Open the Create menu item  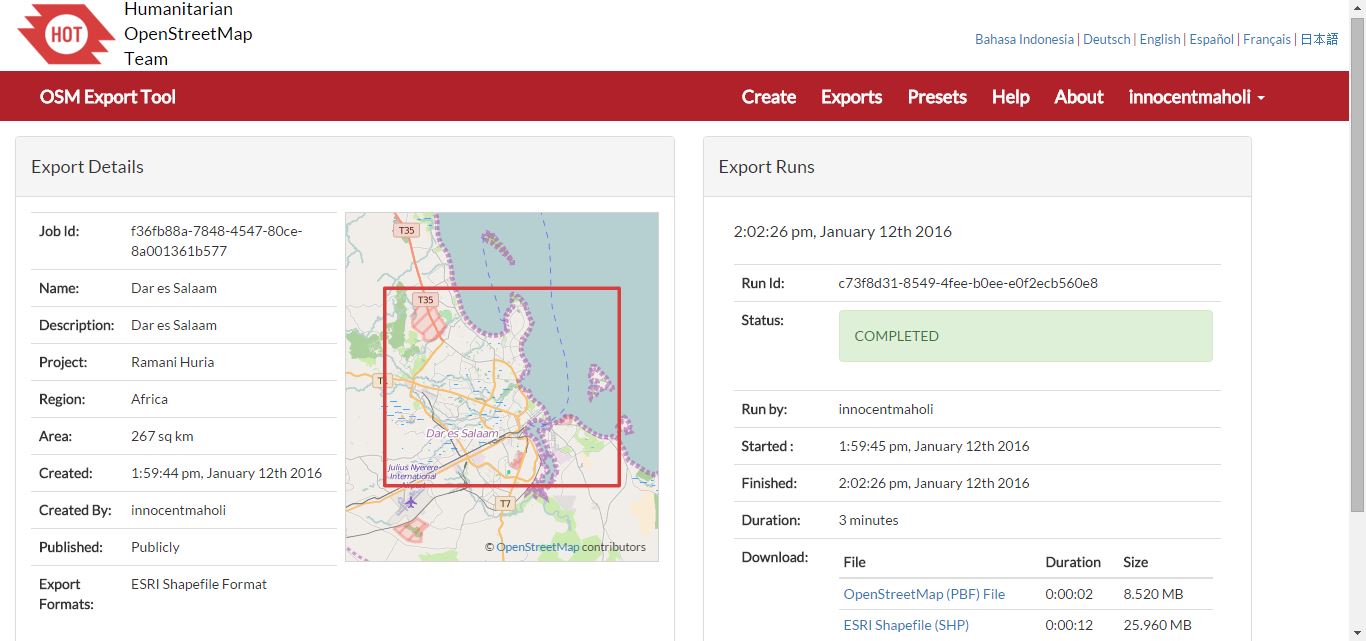[769, 97]
